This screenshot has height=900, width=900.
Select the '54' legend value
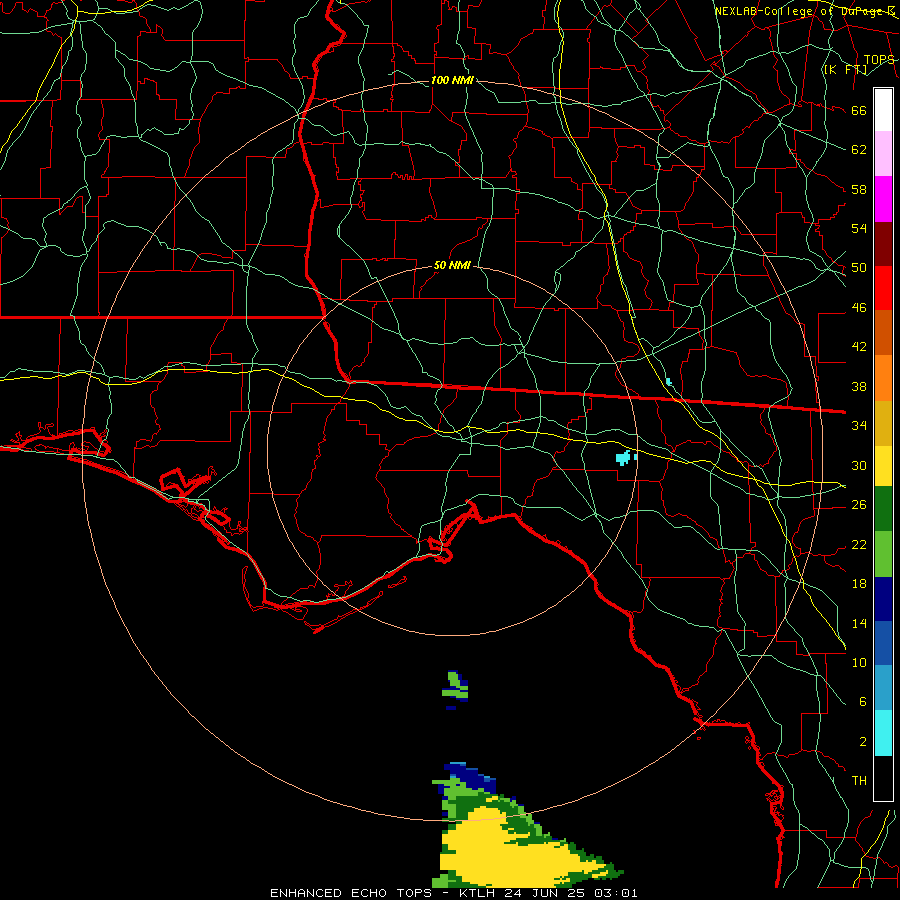coord(859,228)
